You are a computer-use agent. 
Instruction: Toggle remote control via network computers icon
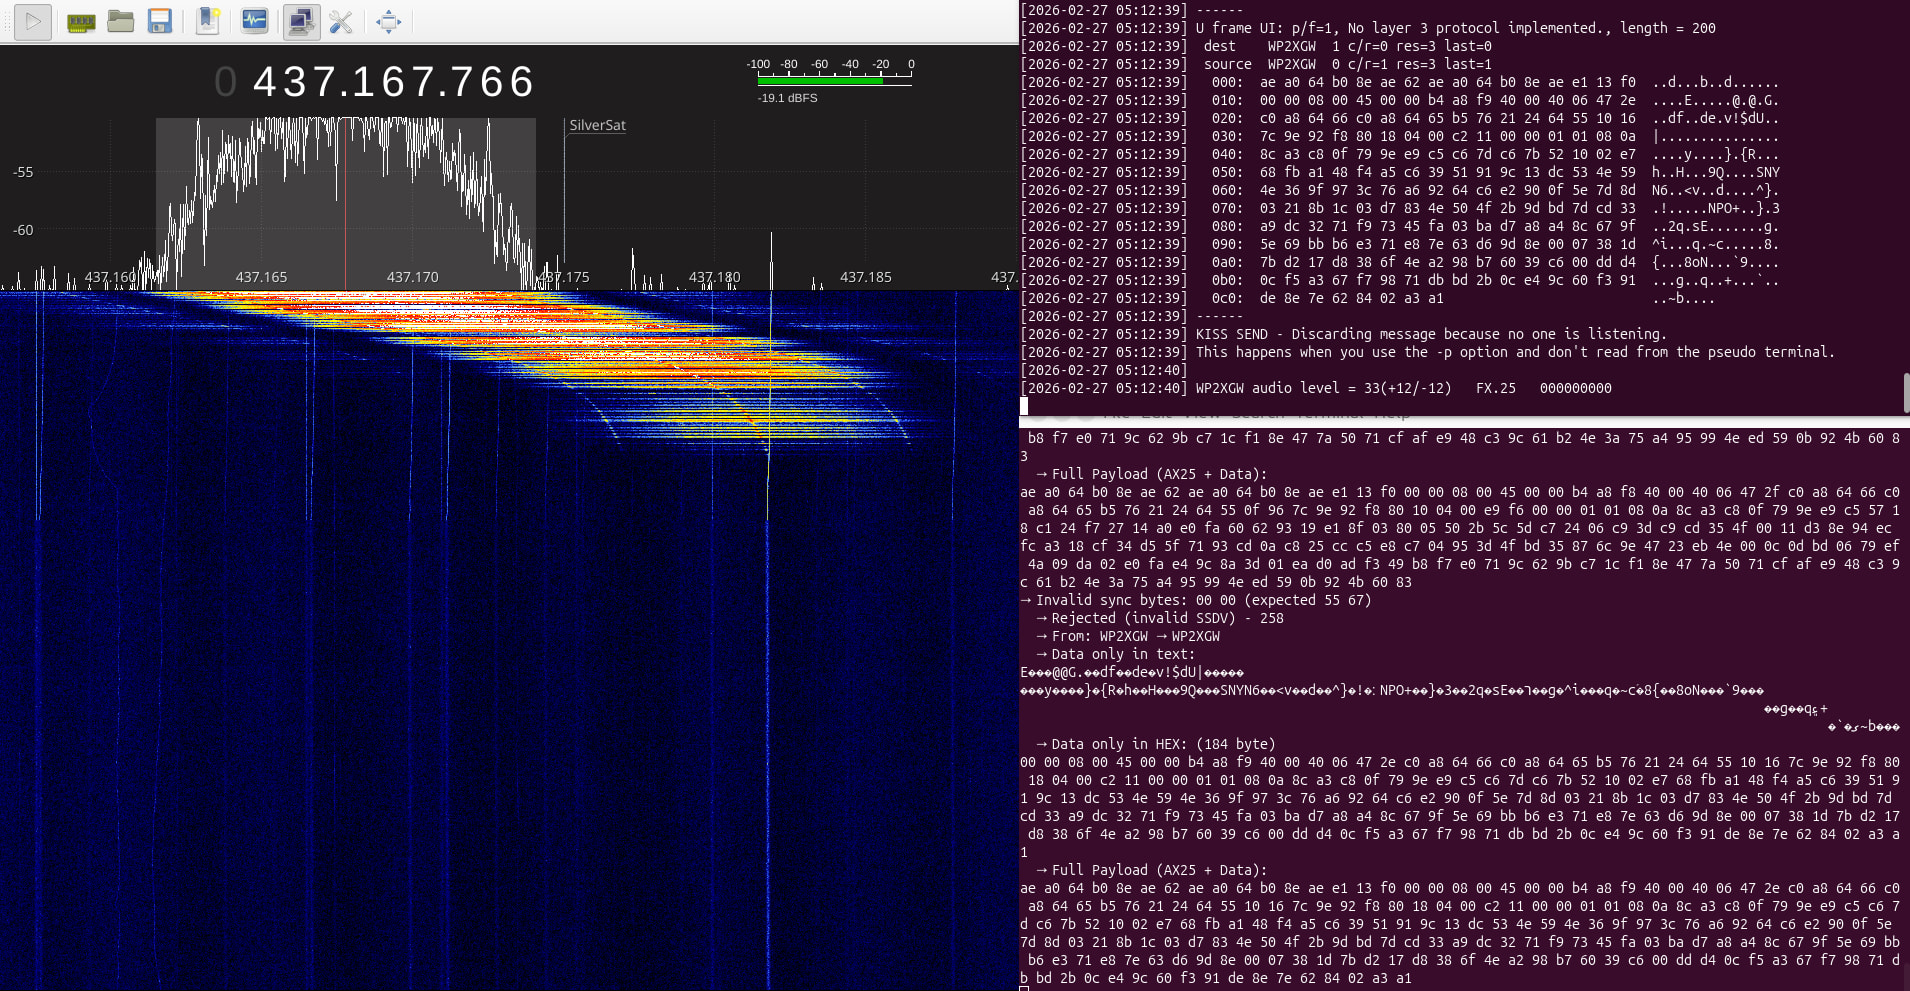click(300, 21)
